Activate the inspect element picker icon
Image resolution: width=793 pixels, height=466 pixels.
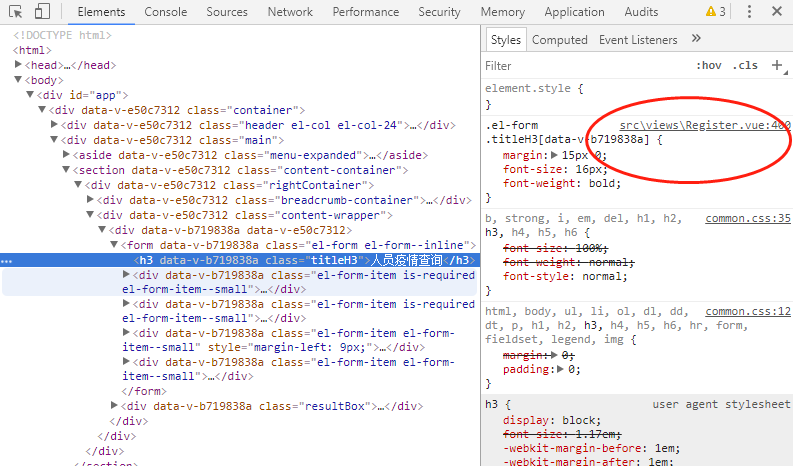click(16, 12)
